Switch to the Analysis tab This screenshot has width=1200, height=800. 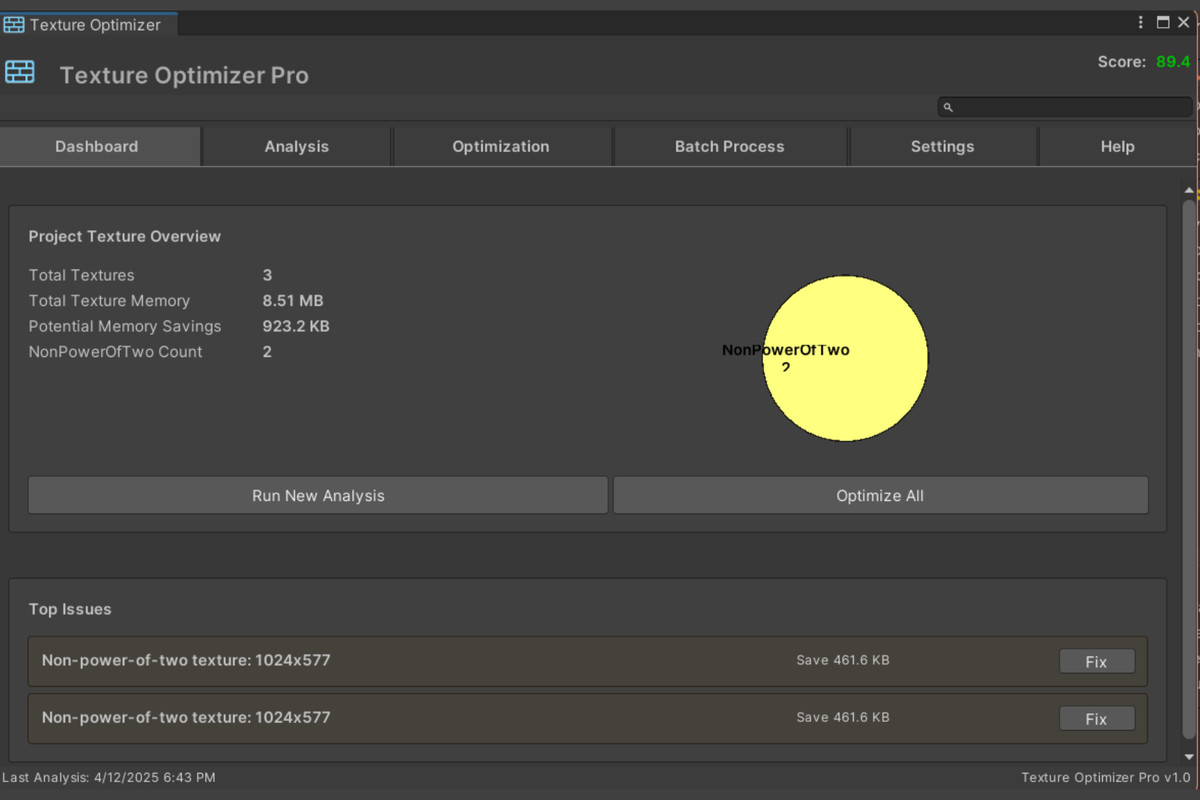tap(296, 146)
